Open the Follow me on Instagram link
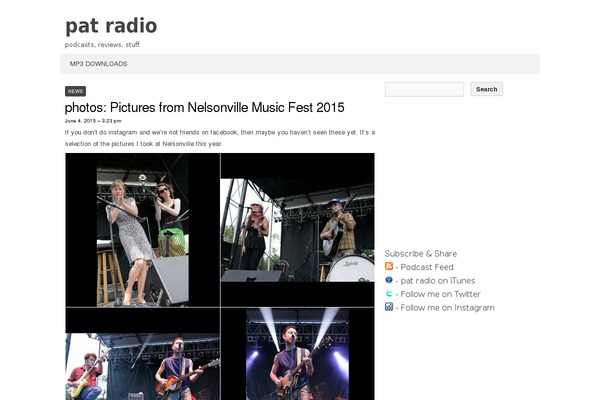 pos(447,308)
